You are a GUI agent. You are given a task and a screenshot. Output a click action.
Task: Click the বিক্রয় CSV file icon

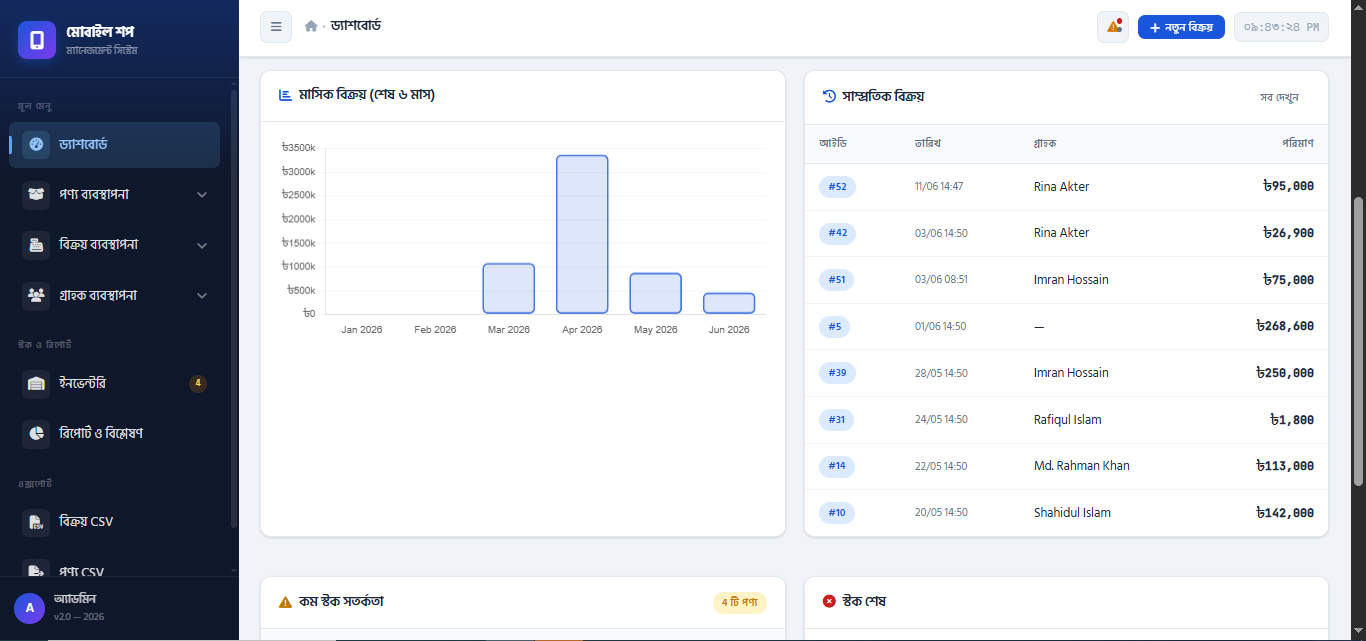click(36, 522)
